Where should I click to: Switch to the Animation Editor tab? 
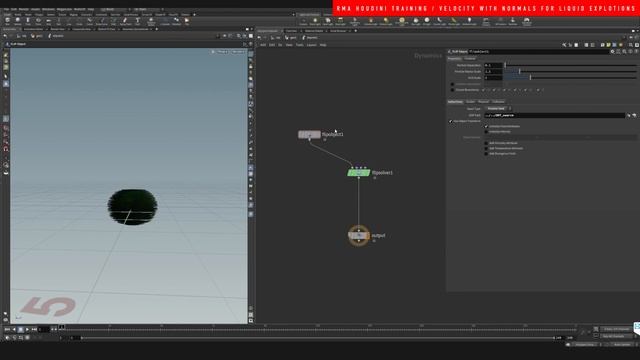(x=33, y=29)
